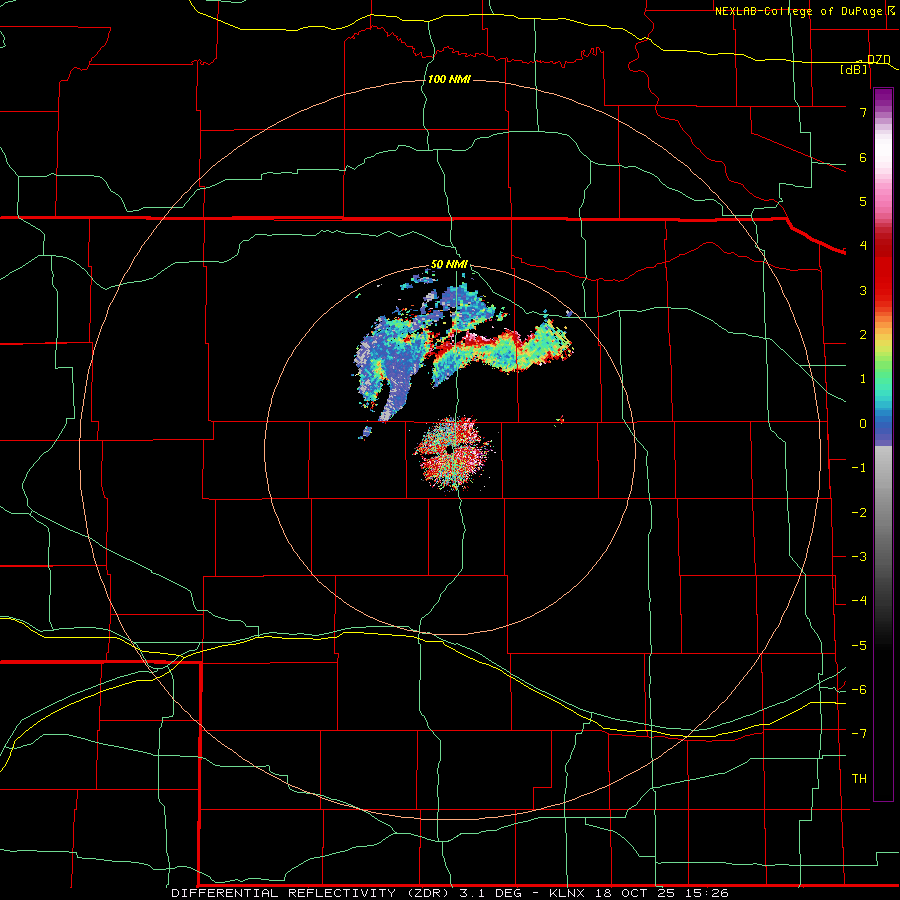Image resolution: width=900 pixels, height=900 pixels.
Task: Click the 5 value on the color scale
Action: point(863,201)
